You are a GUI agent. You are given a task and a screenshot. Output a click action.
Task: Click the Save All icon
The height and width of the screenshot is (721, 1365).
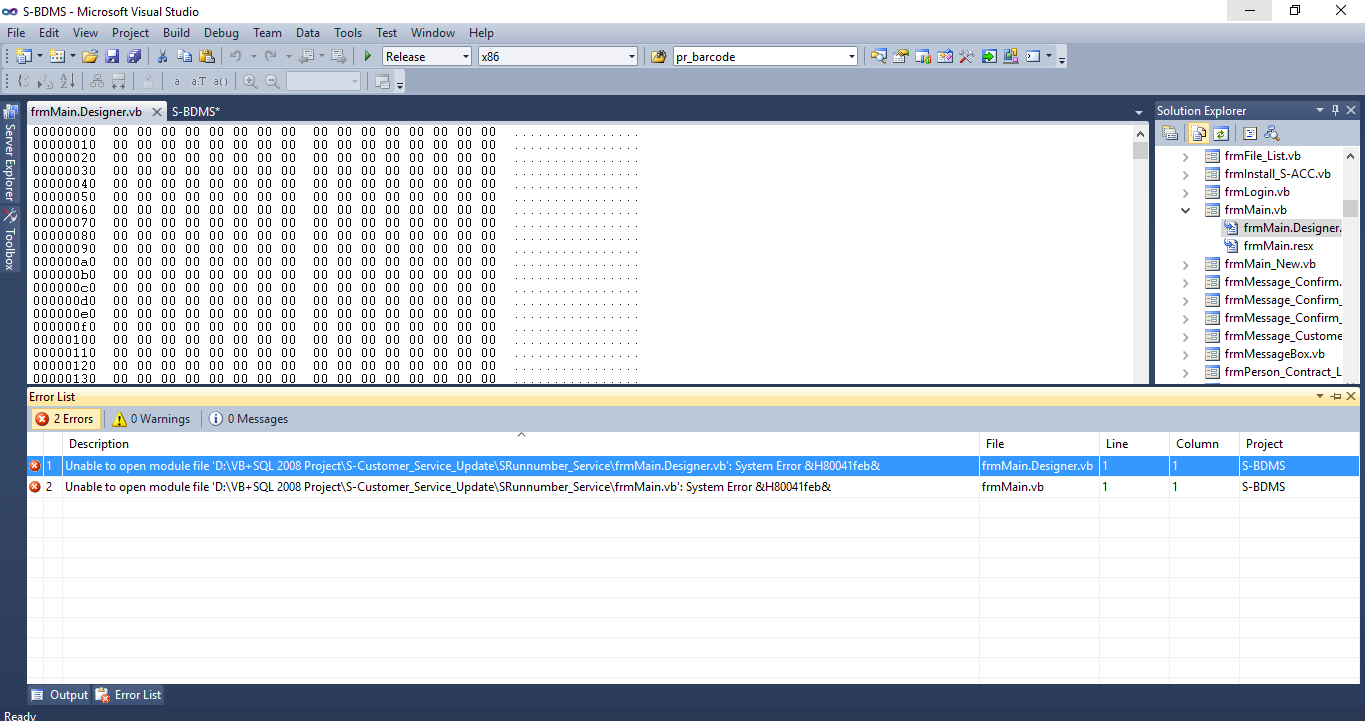[134, 56]
